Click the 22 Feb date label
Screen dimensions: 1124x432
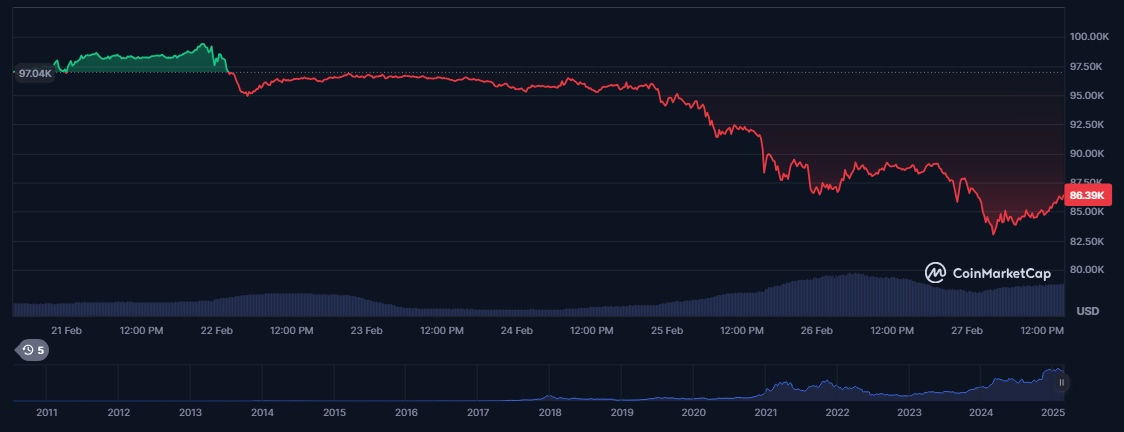click(x=216, y=330)
